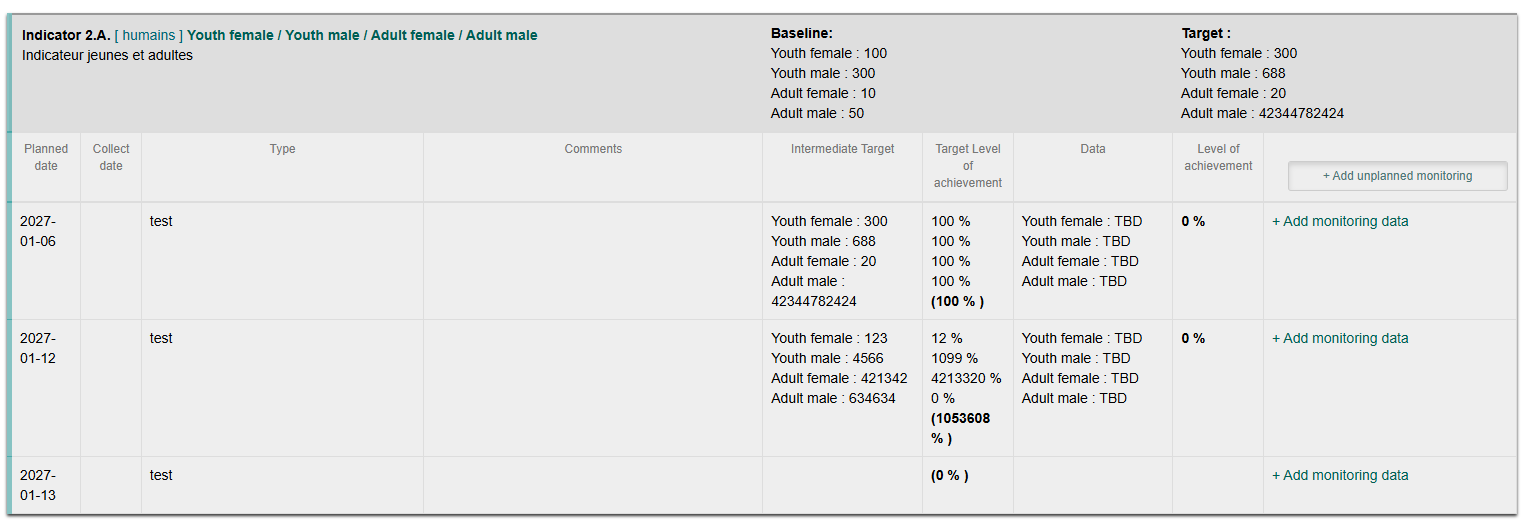Click the Comments column header
This screenshot has width=1532, height=526.
(x=593, y=149)
